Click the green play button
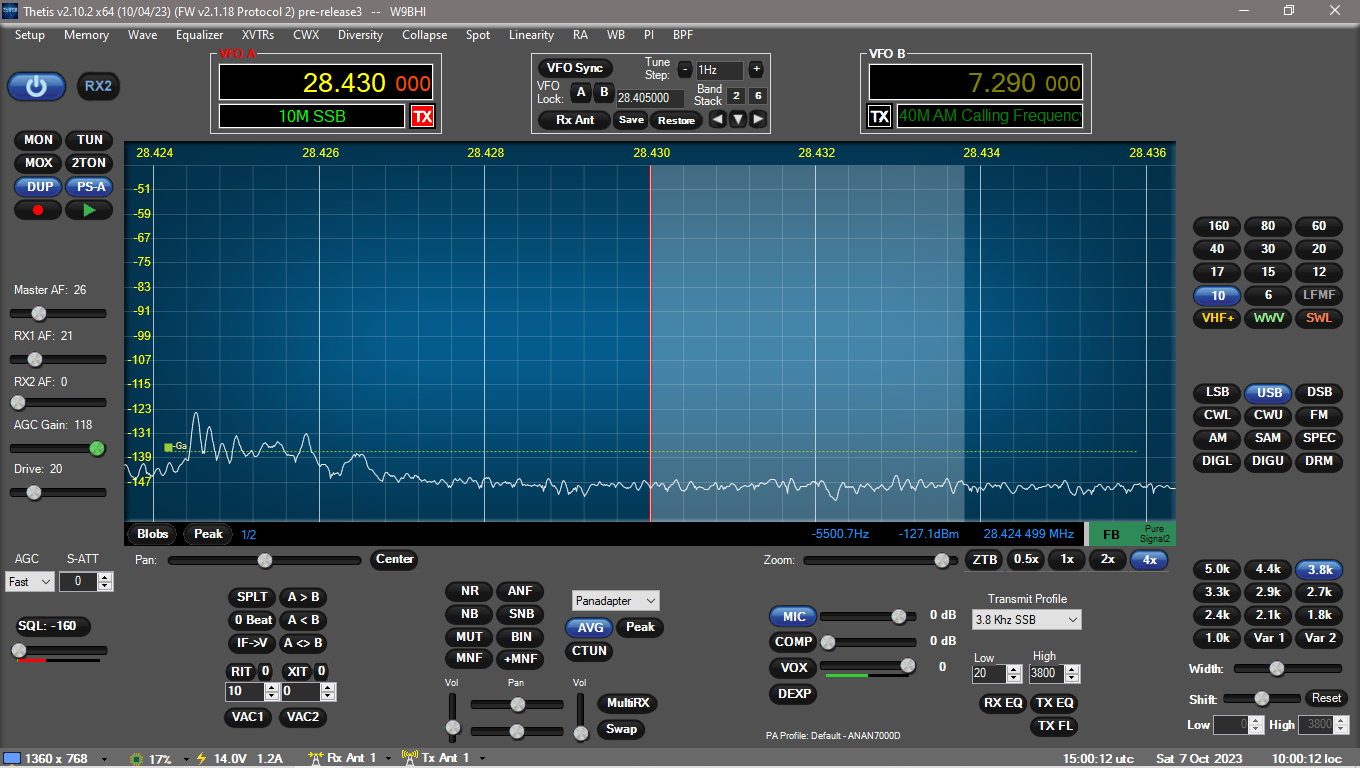 pyautogui.click(x=89, y=210)
